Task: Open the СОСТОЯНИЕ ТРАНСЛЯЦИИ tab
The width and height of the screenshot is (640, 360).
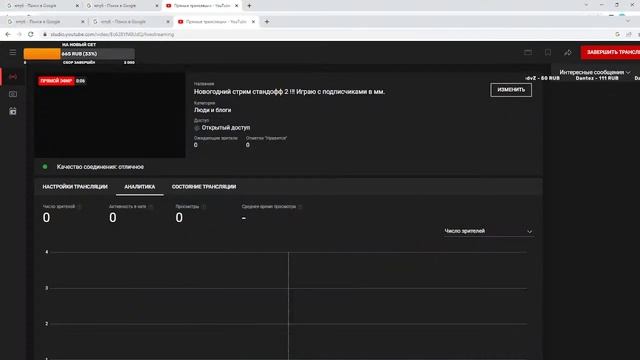Action: pos(204,187)
